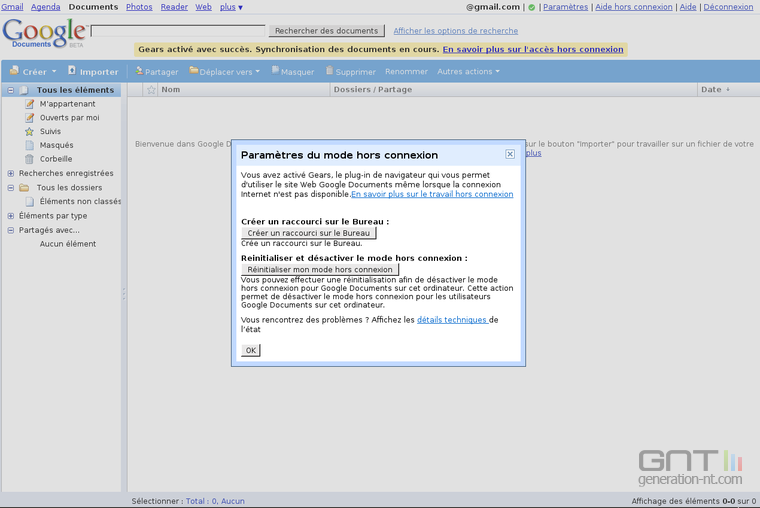
Task: Select Éléments non classés in sidebar
Action: pyautogui.click(x=80, y=201)
